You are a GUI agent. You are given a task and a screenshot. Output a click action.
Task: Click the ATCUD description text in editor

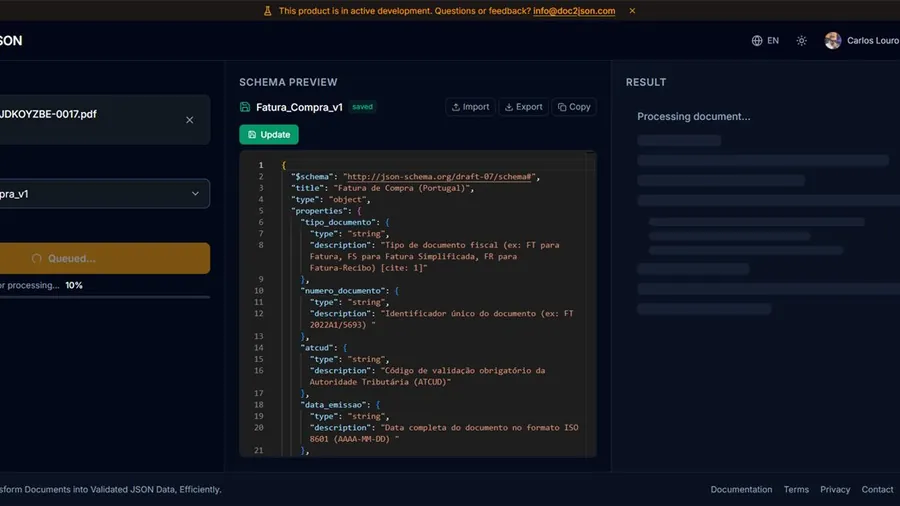427,376
